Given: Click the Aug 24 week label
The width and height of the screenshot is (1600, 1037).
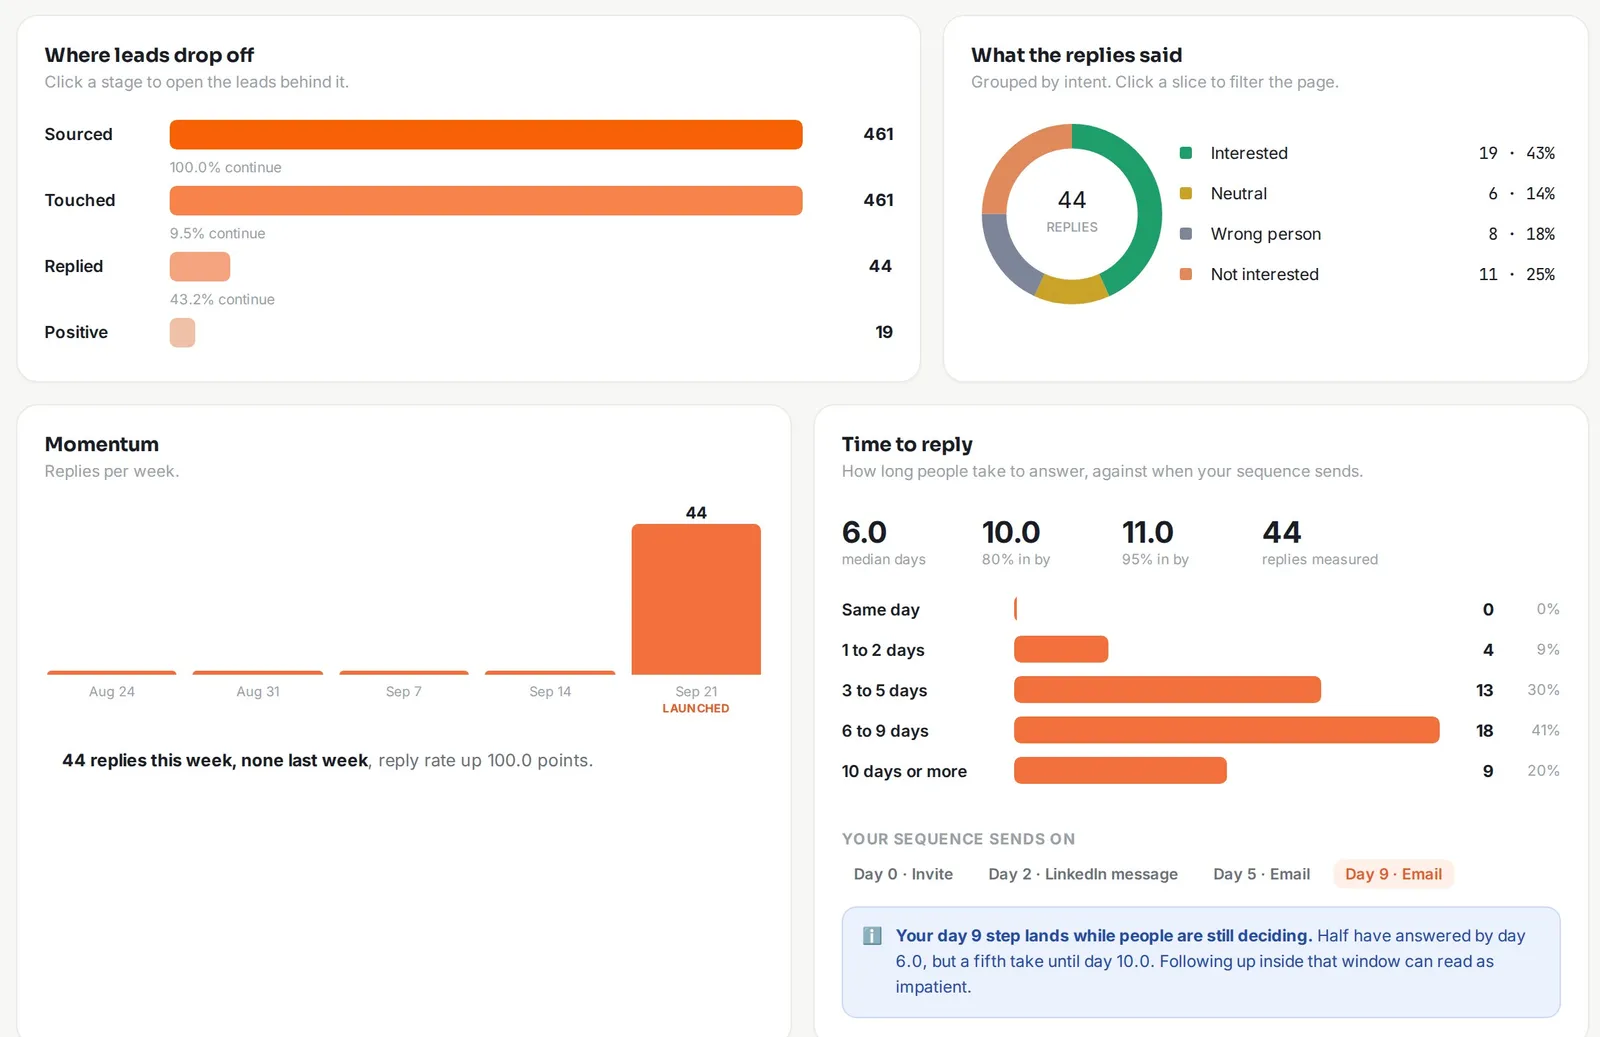Looking at the screenshot, I should (x=112, y=691).
